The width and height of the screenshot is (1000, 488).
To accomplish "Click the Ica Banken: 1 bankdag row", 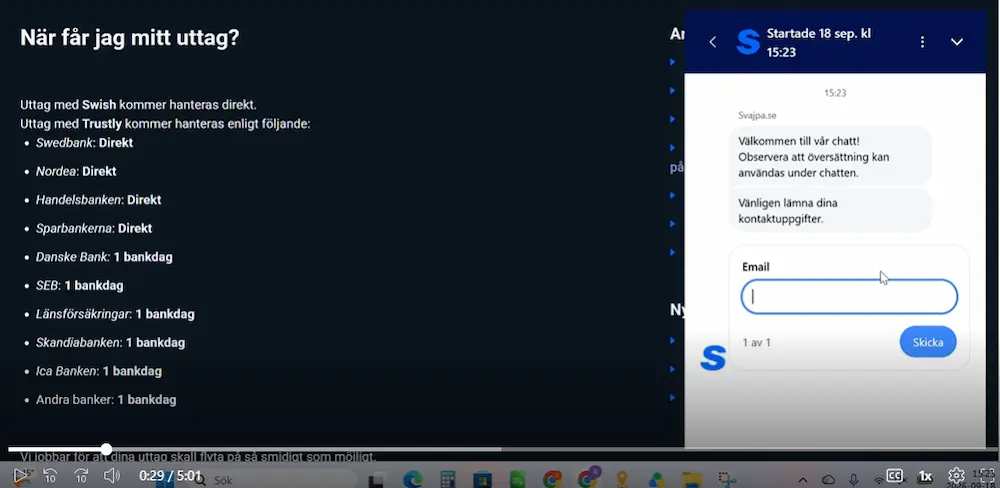I will tap(99, 371).
